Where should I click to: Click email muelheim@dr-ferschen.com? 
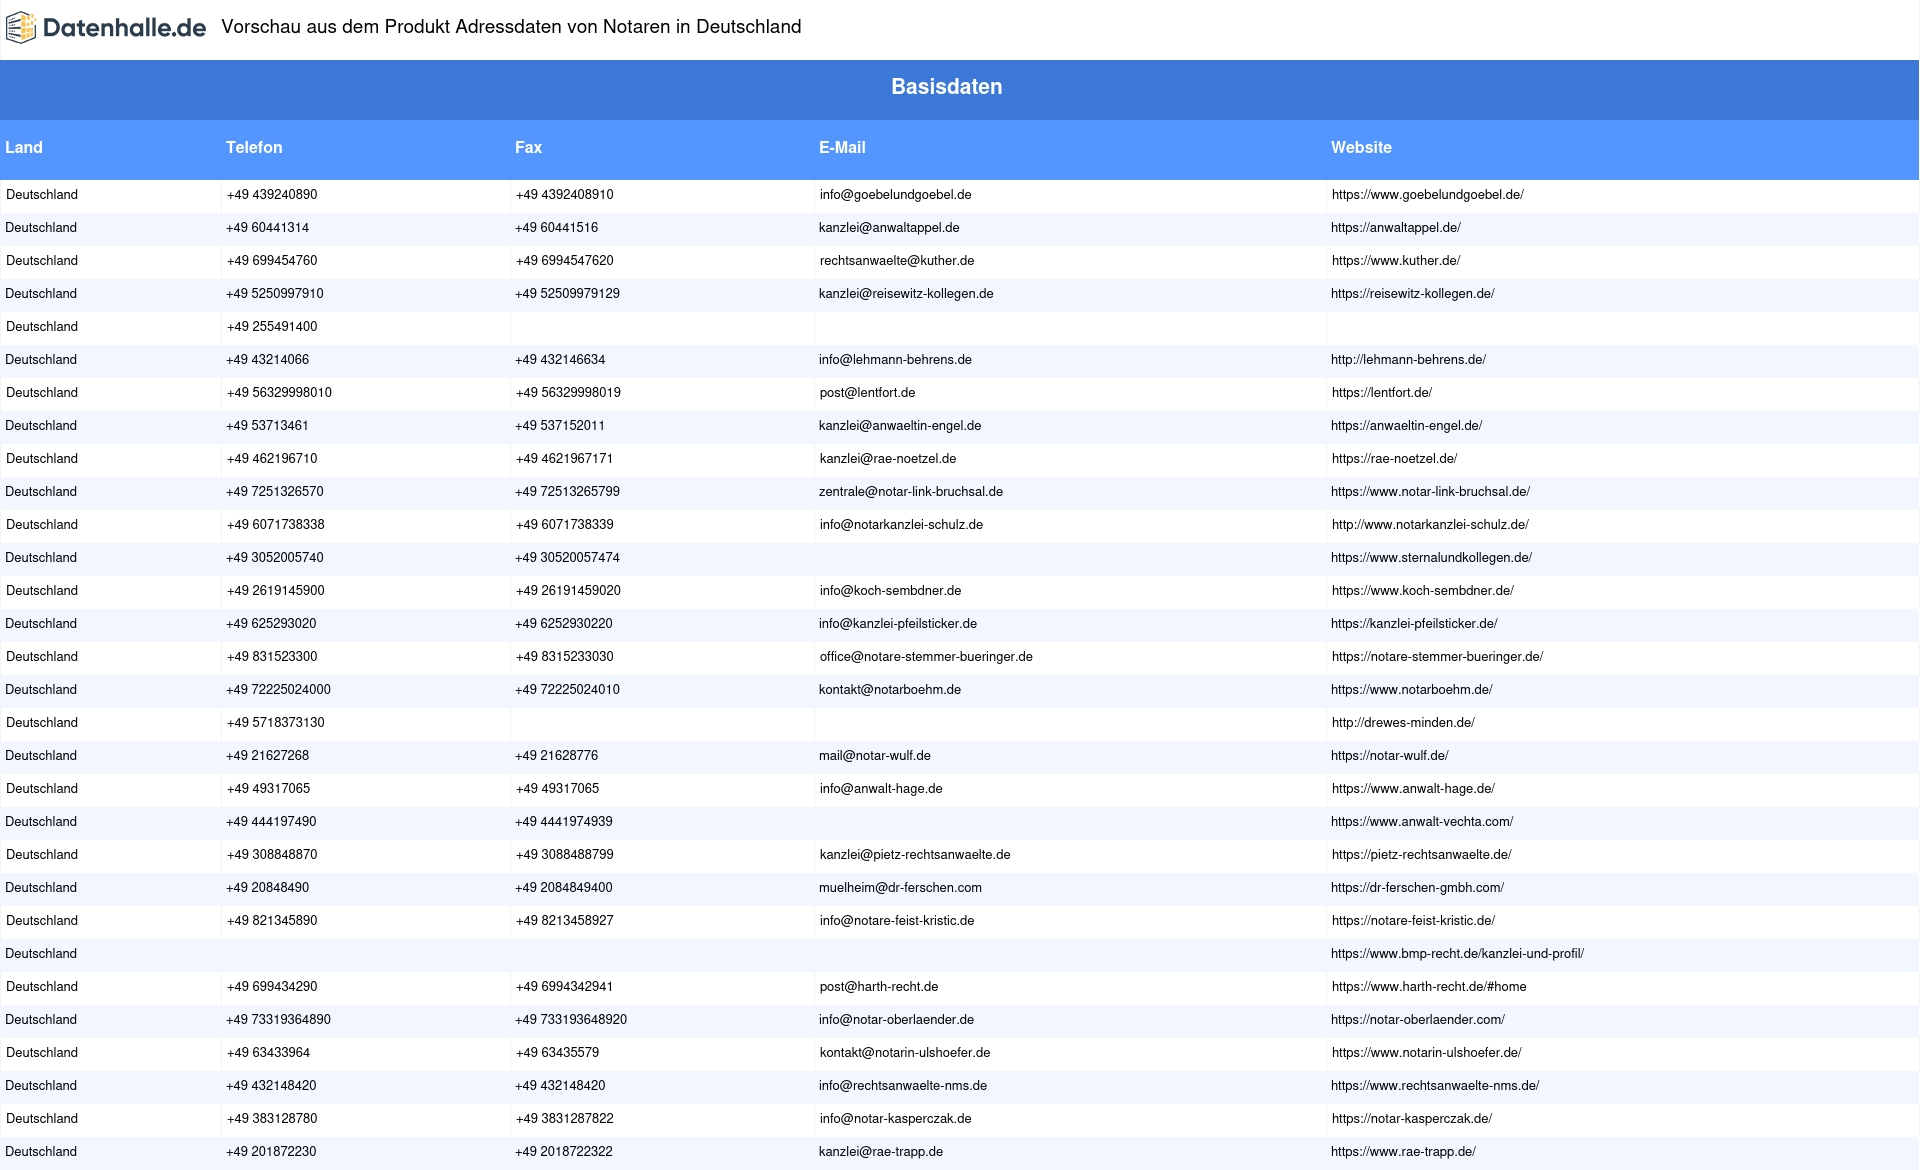point(900,888)
